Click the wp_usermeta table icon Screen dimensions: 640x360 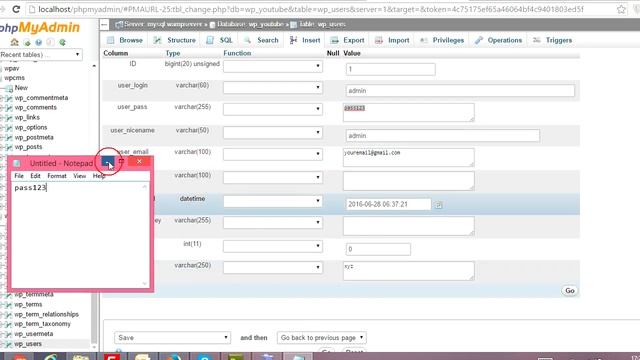(x=9, y=334)
